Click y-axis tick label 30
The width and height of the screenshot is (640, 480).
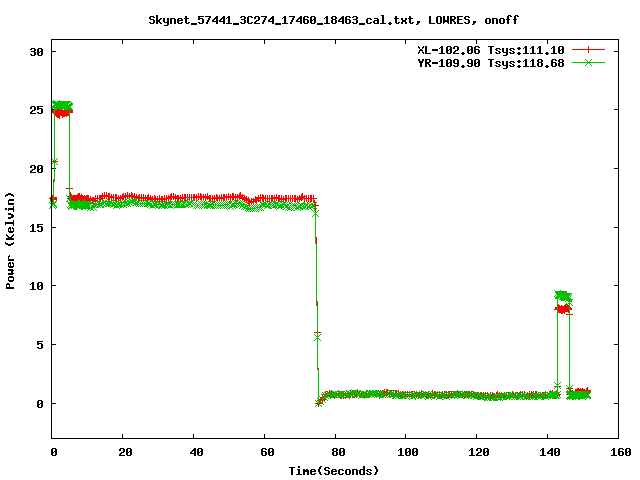click(36, 52)
